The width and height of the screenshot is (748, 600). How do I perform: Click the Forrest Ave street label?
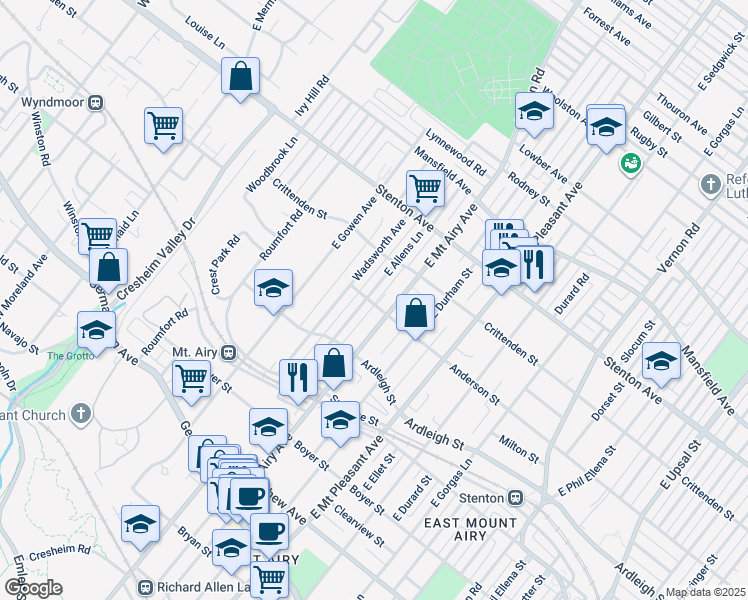[607, 27]
